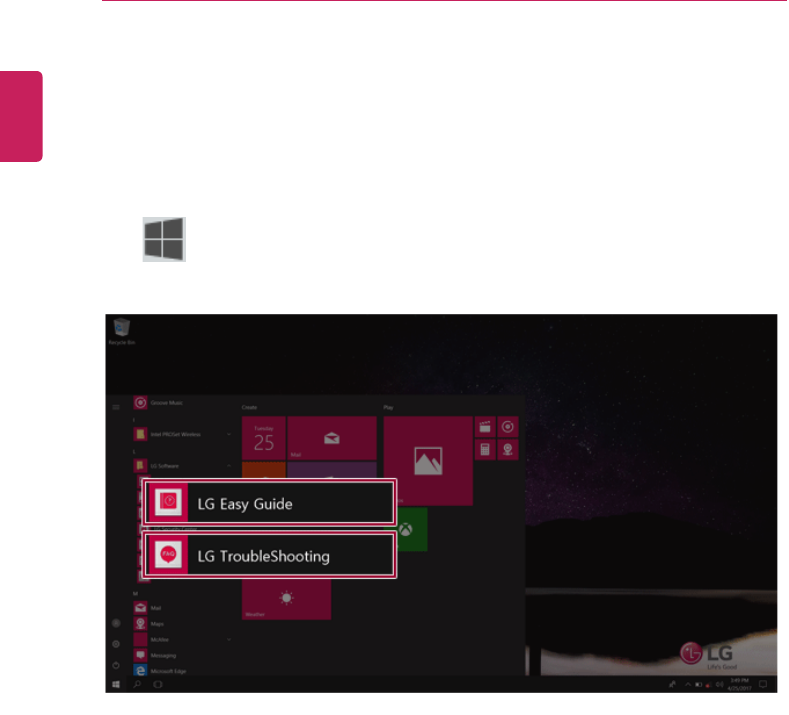Open the Mail live tile

[332, 438]
